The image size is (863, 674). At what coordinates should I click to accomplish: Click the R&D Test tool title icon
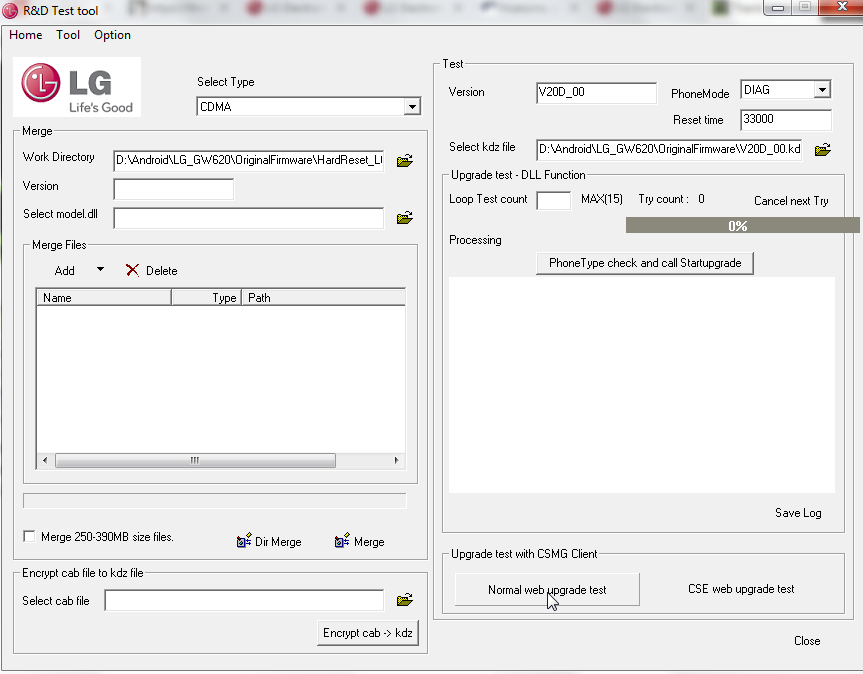click(10, 10)
